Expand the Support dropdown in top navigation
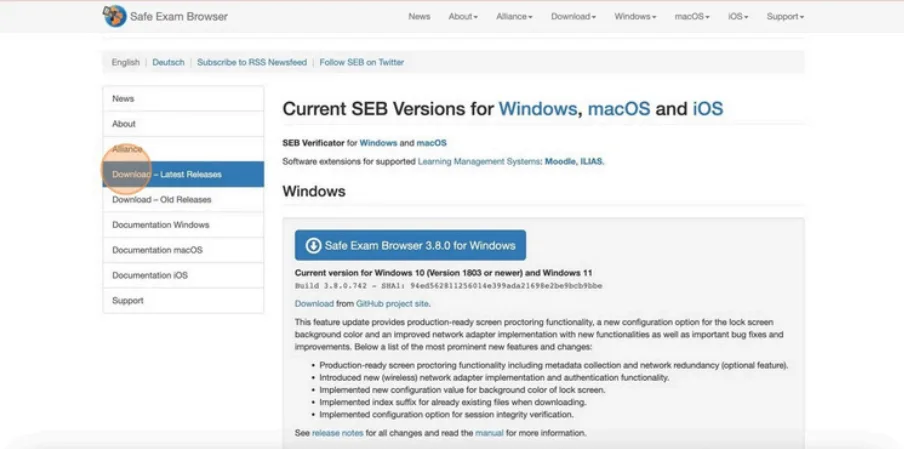 coord(785,17)
